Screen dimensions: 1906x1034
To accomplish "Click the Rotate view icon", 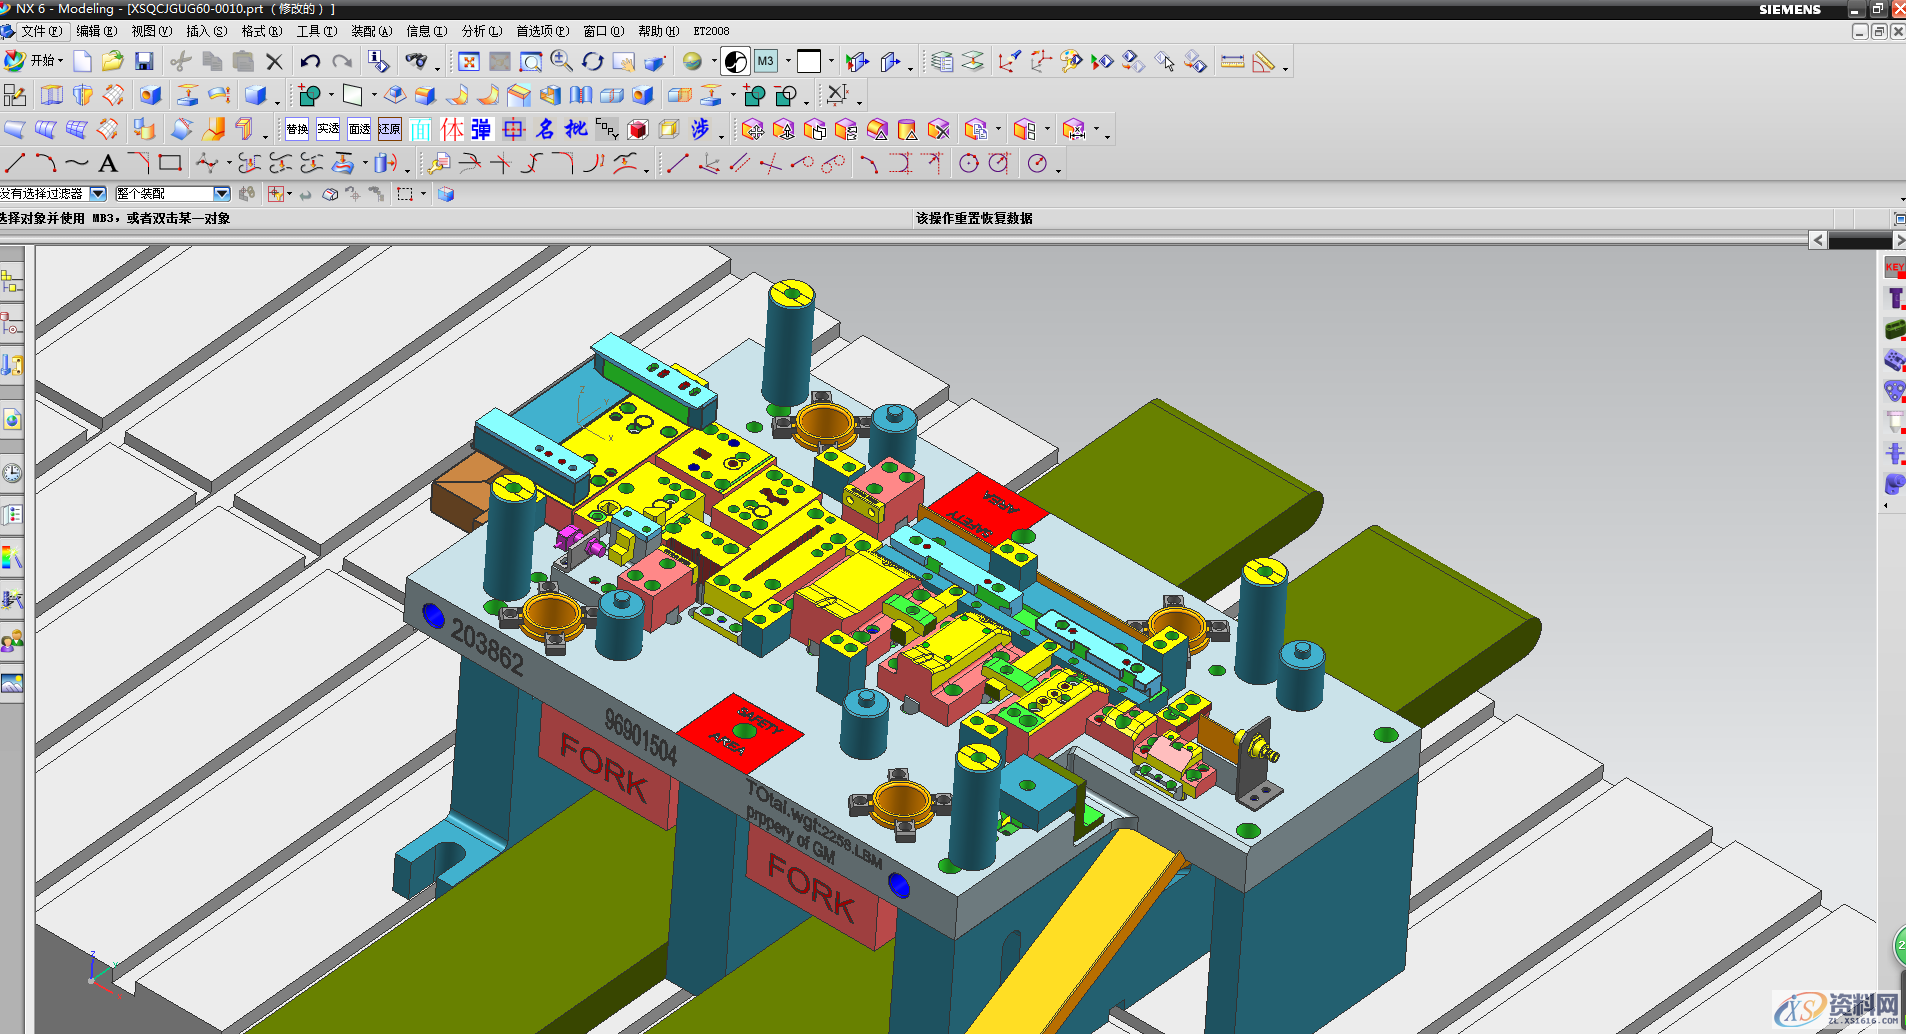I will [593, 62].
